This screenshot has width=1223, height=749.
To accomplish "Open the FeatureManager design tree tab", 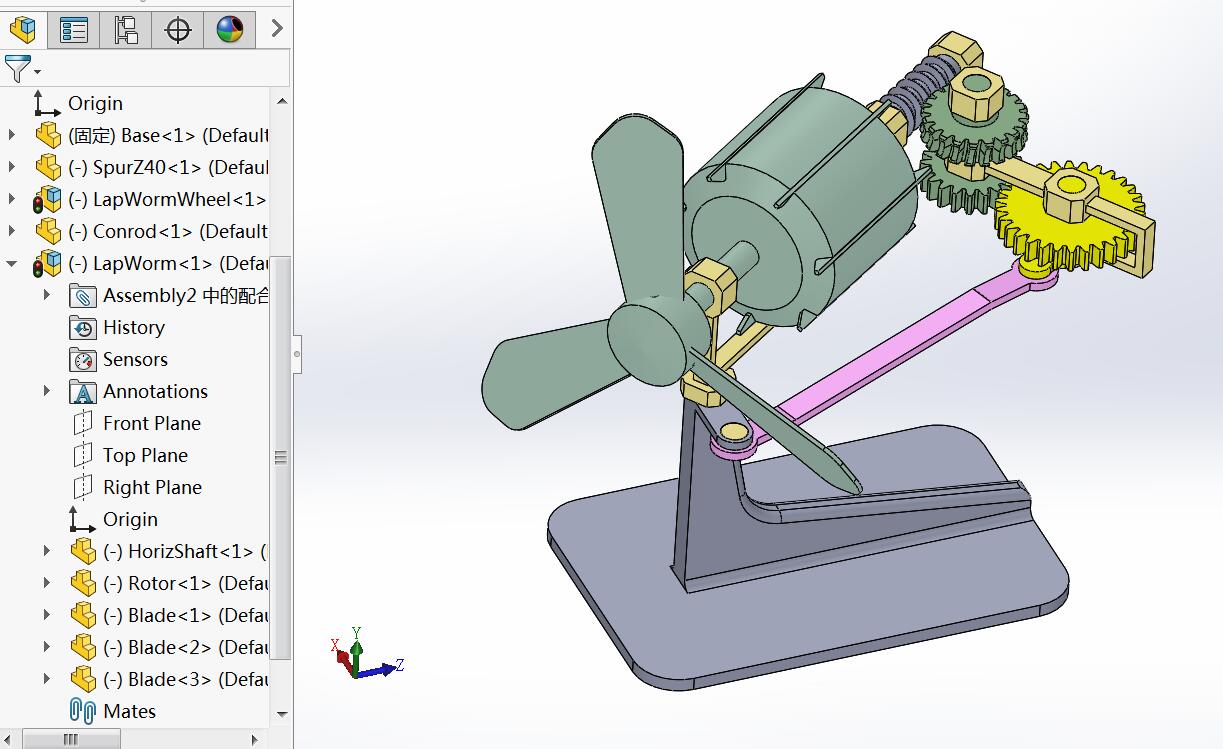I will (23, 29).
